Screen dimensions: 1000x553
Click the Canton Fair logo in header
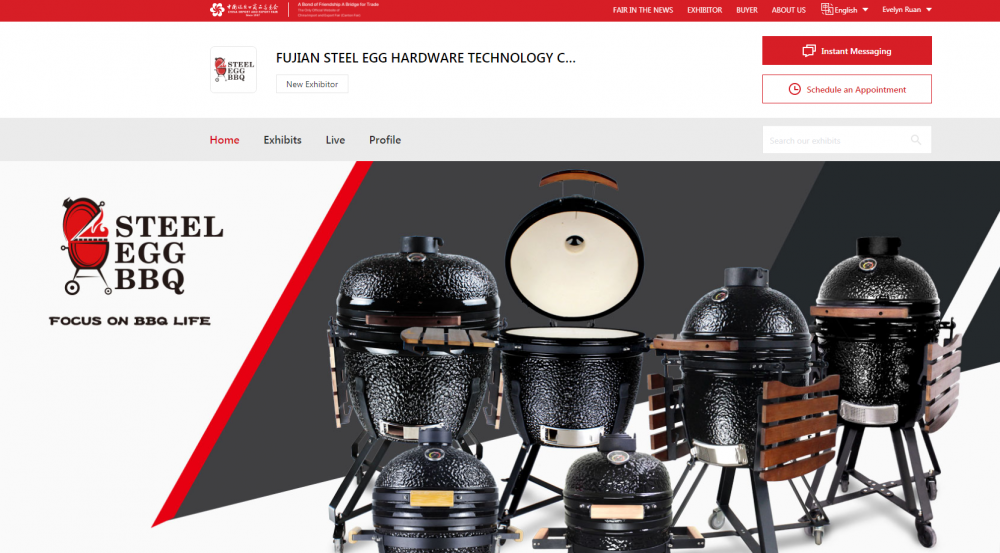[244, 10]
